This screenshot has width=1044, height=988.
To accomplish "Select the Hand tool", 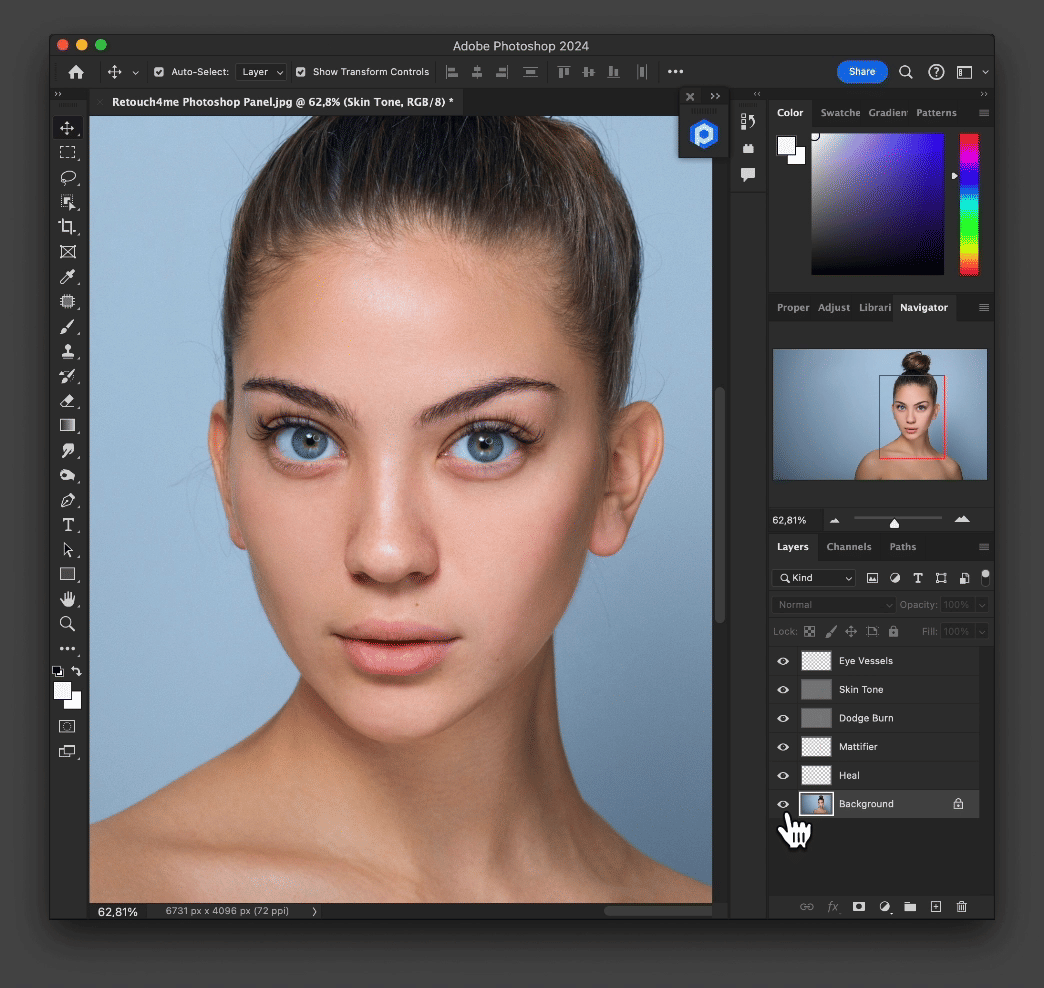I will pos(68,599).
